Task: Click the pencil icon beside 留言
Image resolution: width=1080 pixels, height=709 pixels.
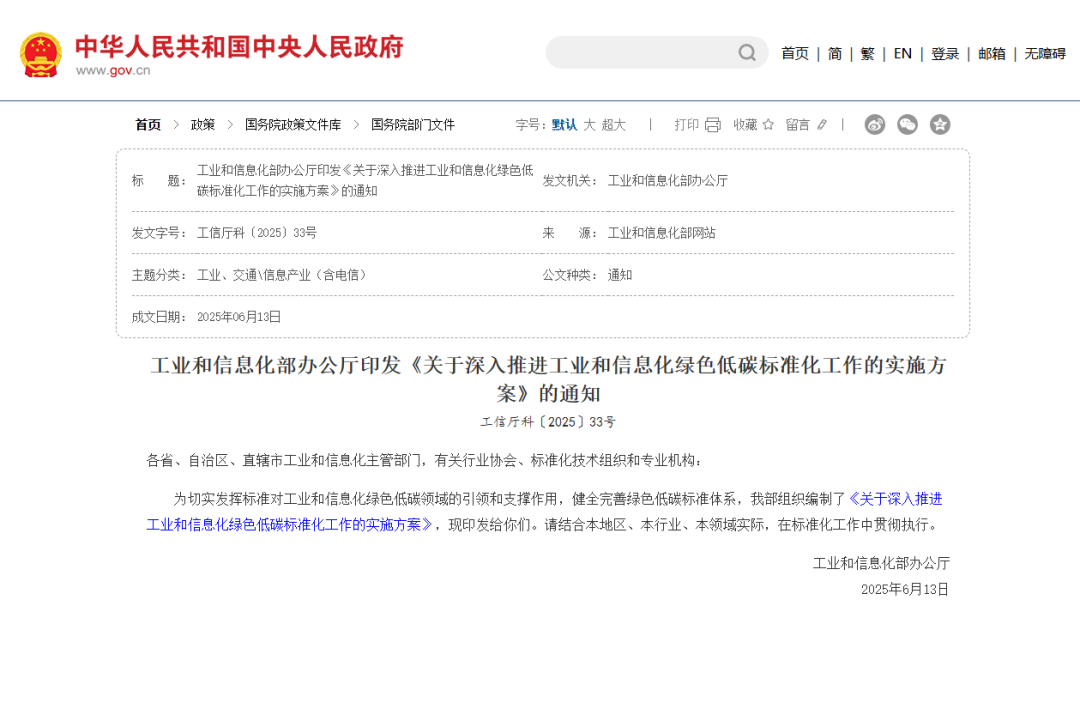Action: point(821,124)
